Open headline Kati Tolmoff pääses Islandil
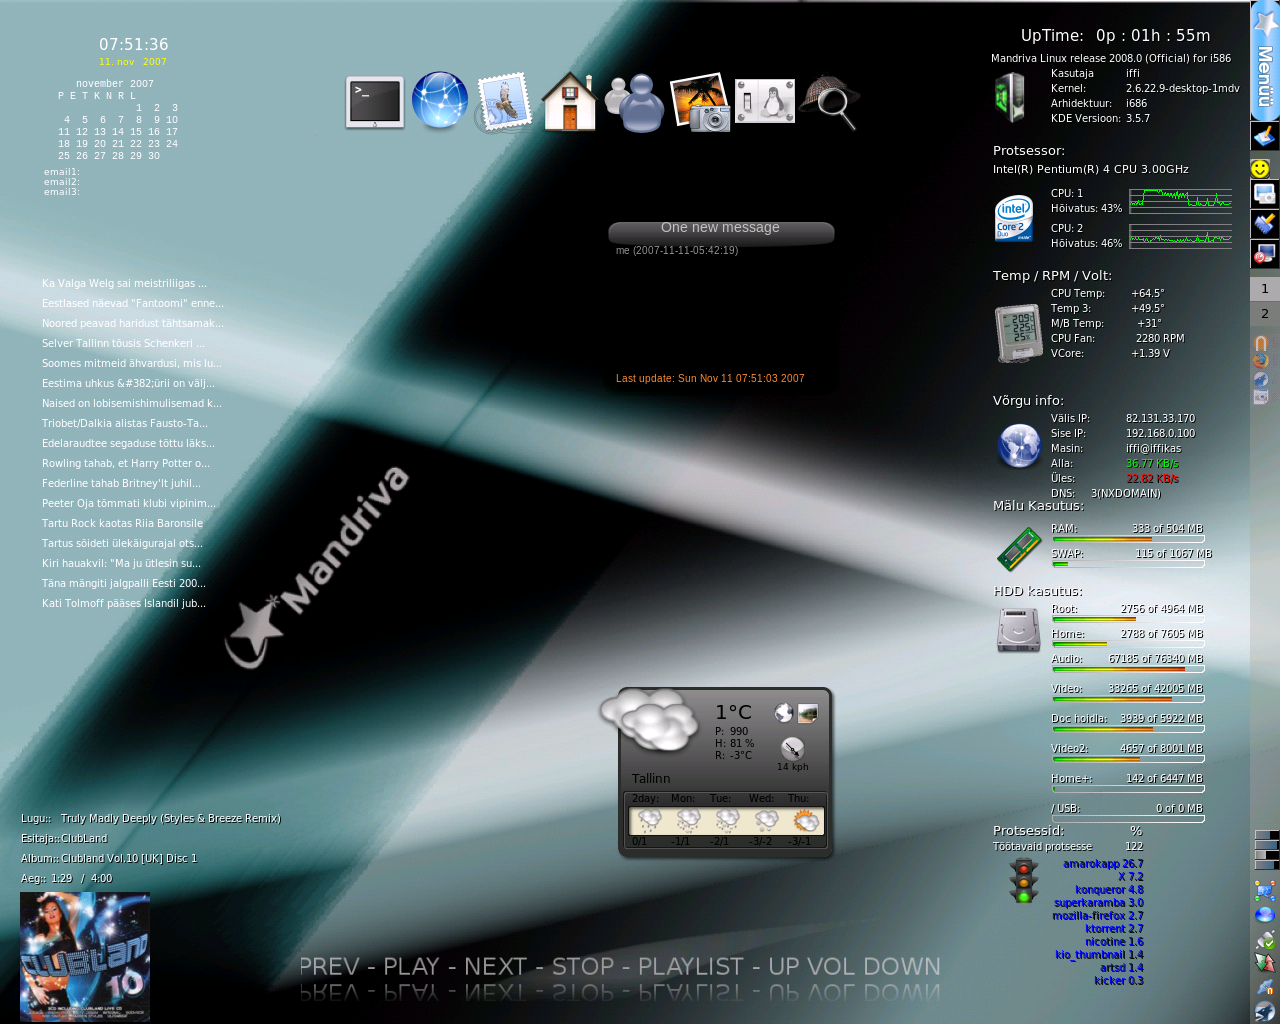The width and height of the screenshot is (1280, 1024). pyautogui.click(x=124, y=603)
